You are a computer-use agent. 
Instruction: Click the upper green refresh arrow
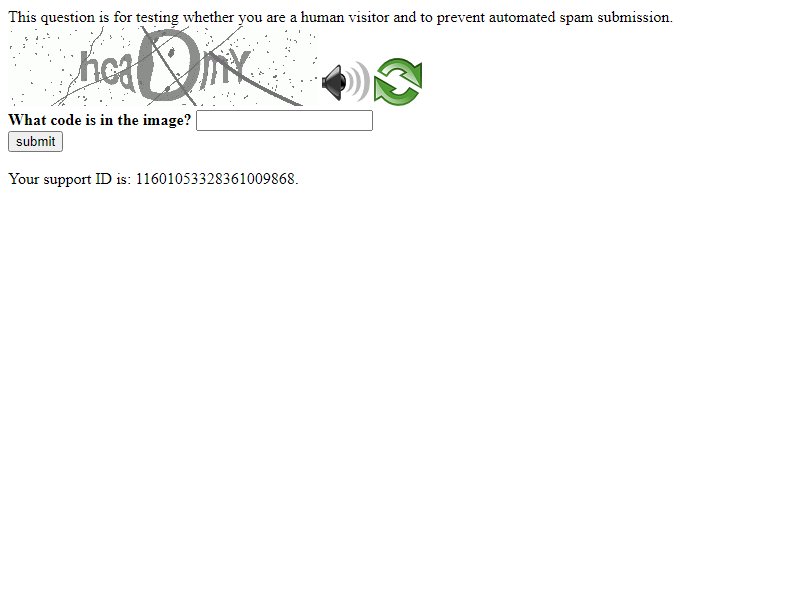[x=399, y=71]
